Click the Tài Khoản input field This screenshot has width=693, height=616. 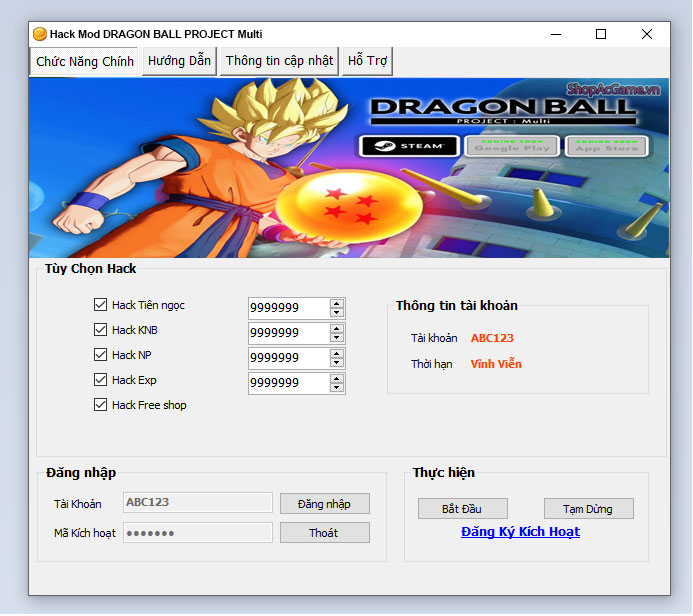tap(198, 502)
